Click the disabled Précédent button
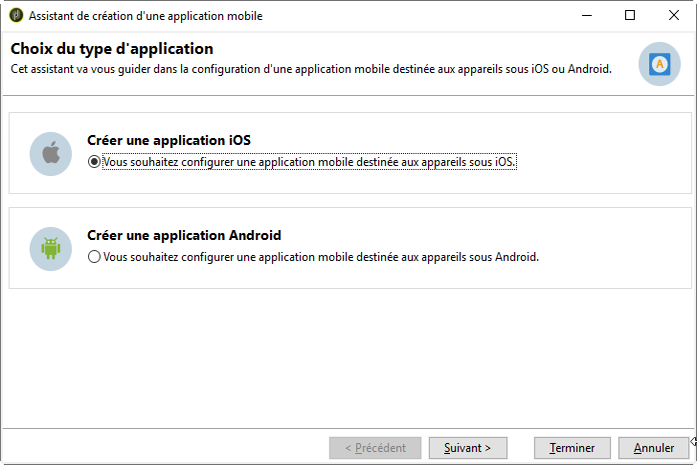This screenshot has height=465, width=697. click(x=375, y=448)
